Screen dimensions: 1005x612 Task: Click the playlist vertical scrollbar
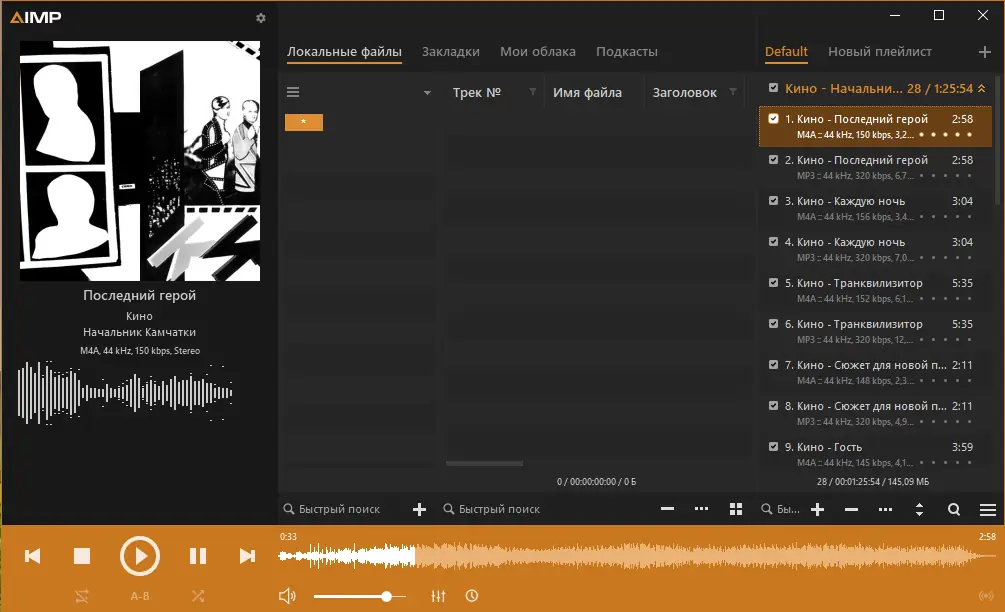click(997, 141)
